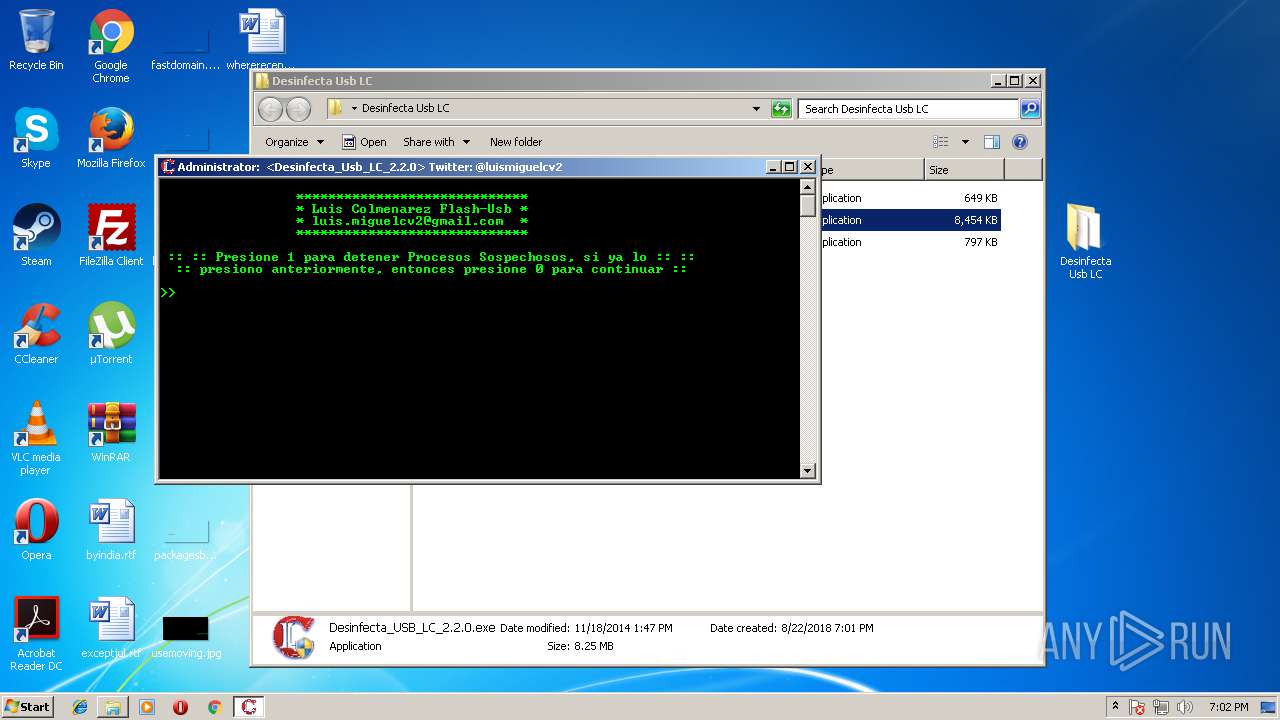This screenshot has width=1280, height=720.
Task: Switch to the Desinfecta console taskbar button
Action: click(249, 707)
